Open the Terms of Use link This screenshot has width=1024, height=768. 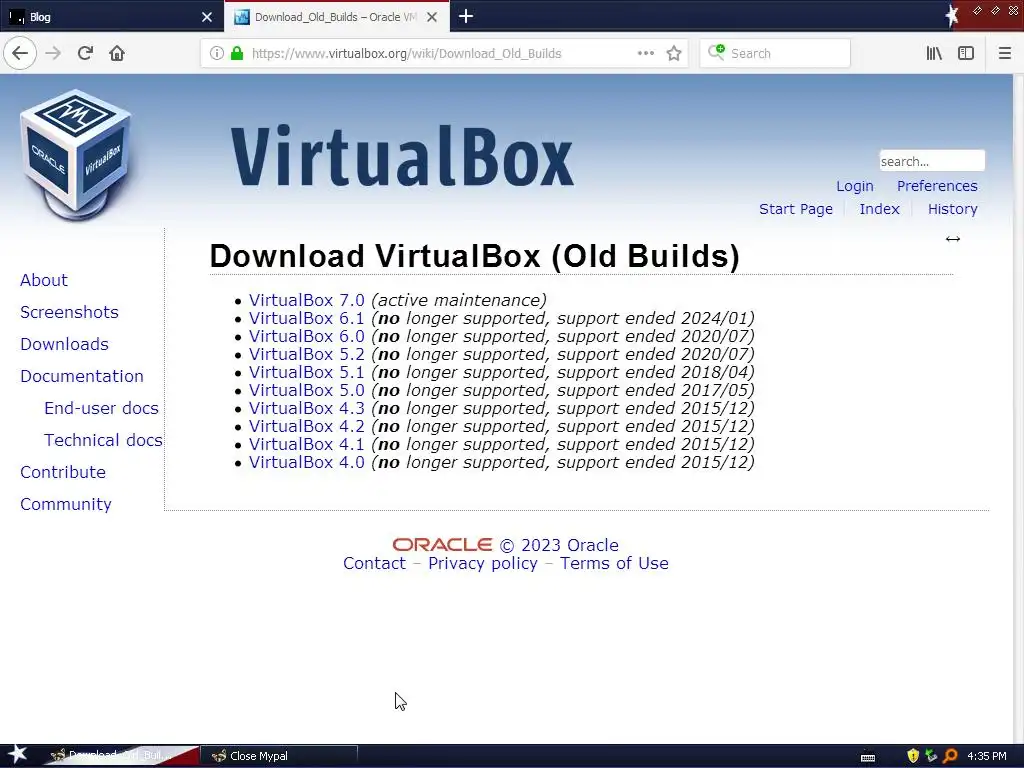click(614, 564)
